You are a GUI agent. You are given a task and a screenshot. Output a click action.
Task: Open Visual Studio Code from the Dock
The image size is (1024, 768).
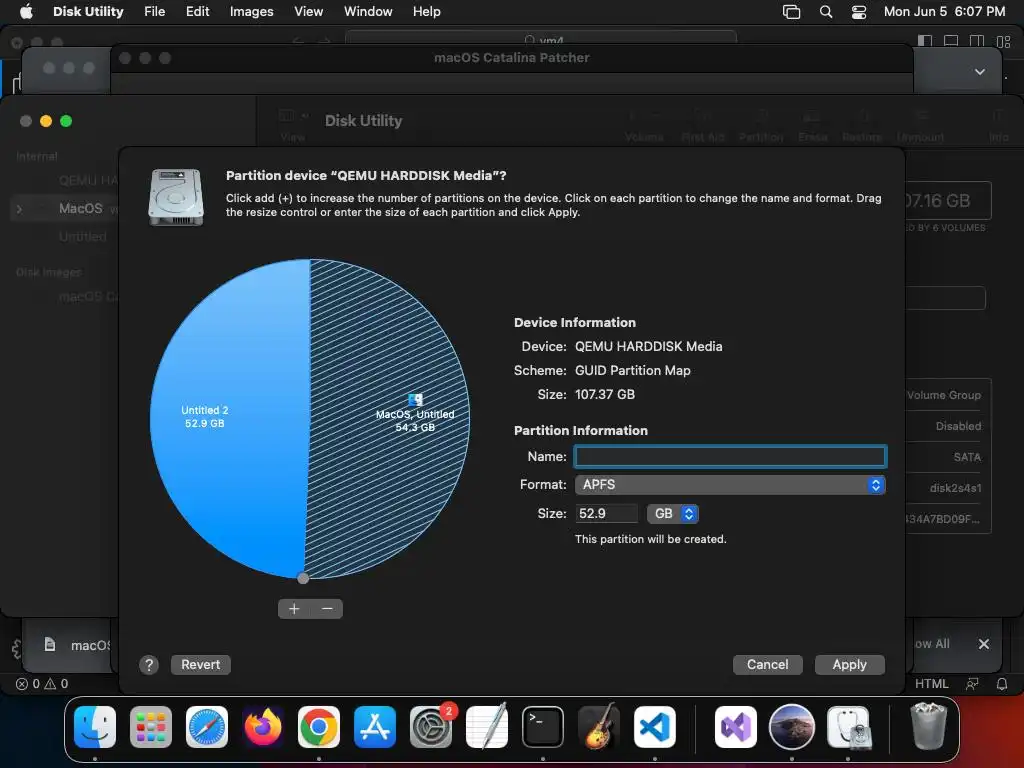[655, 727]
